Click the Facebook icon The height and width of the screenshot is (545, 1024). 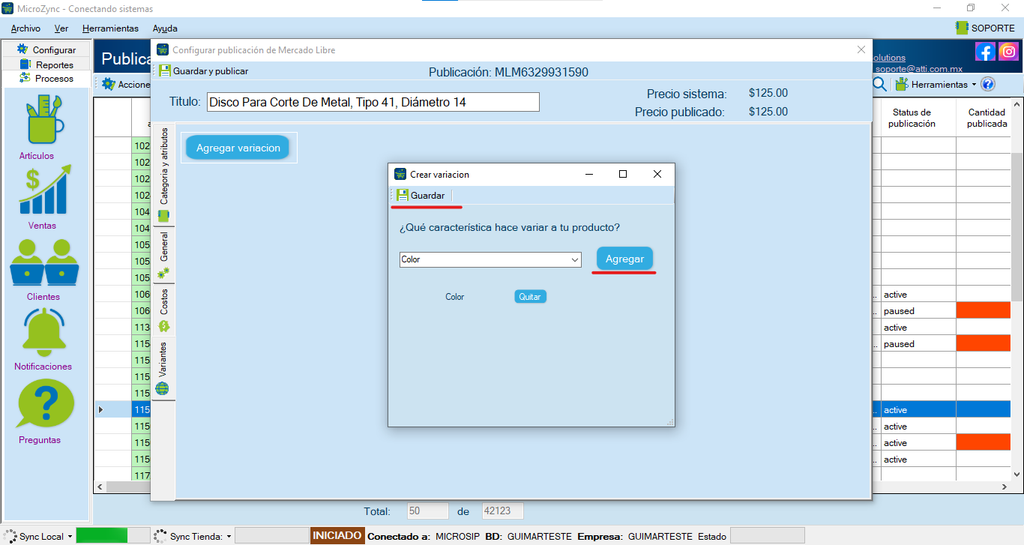pyautogui.click(x=985, y=52)
